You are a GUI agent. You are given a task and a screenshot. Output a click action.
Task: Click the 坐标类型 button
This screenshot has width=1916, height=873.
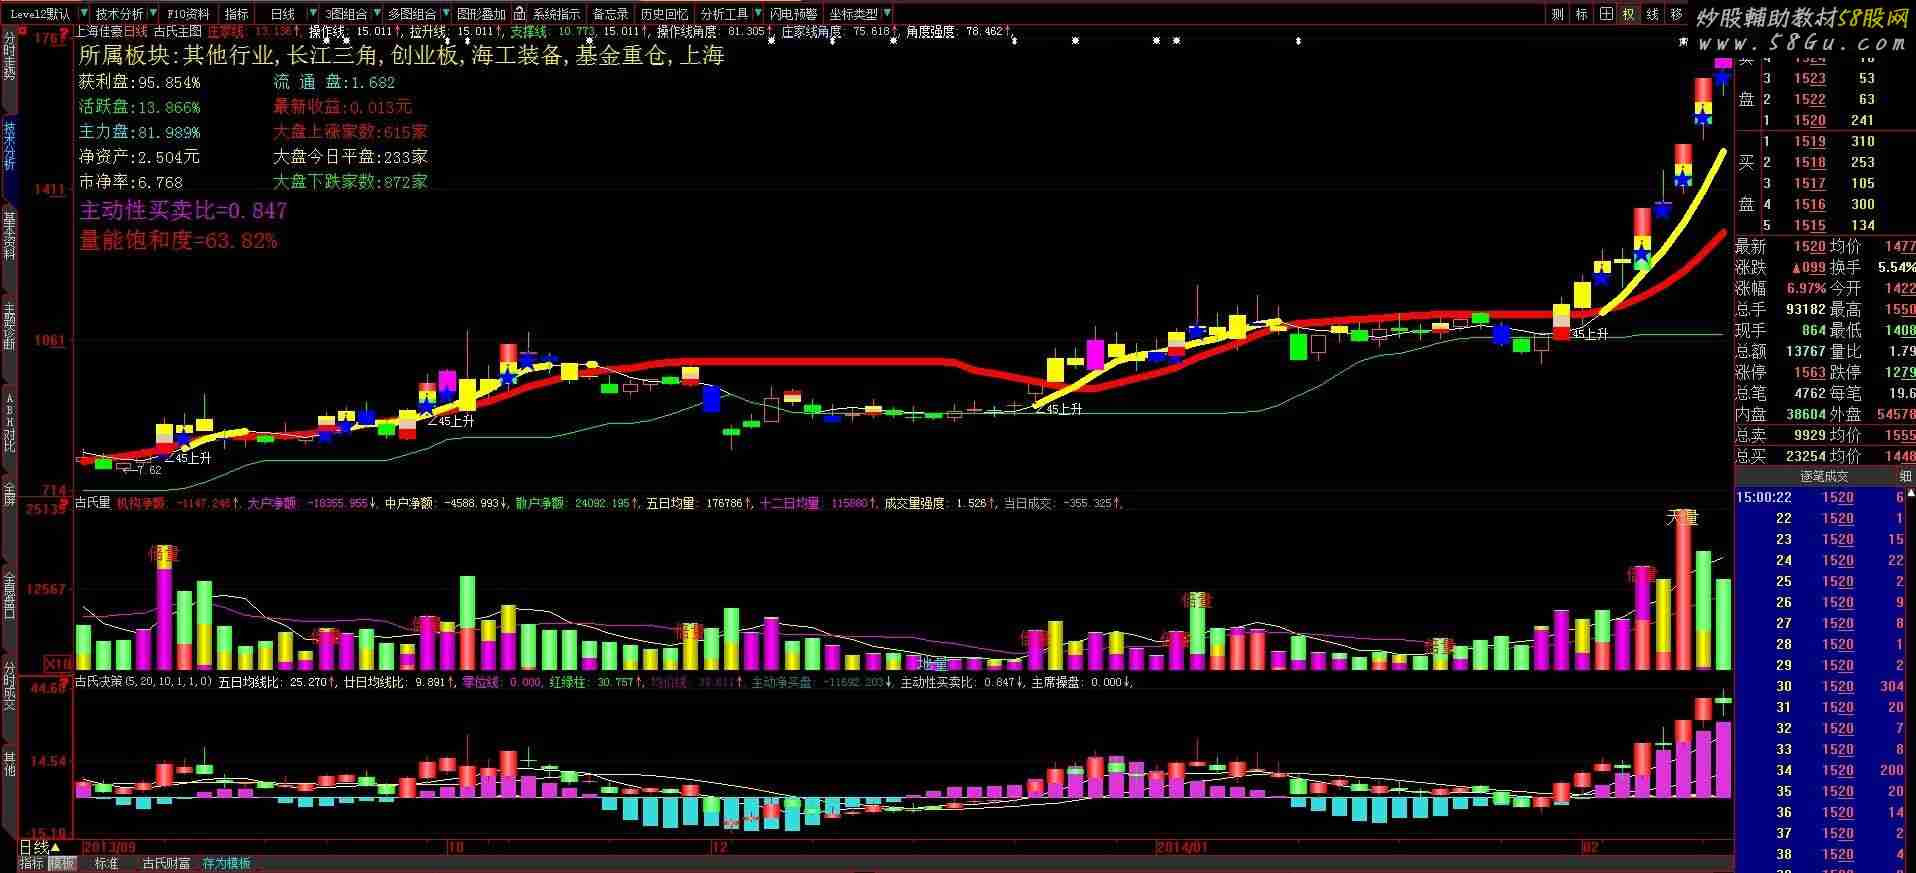(853, 14)
